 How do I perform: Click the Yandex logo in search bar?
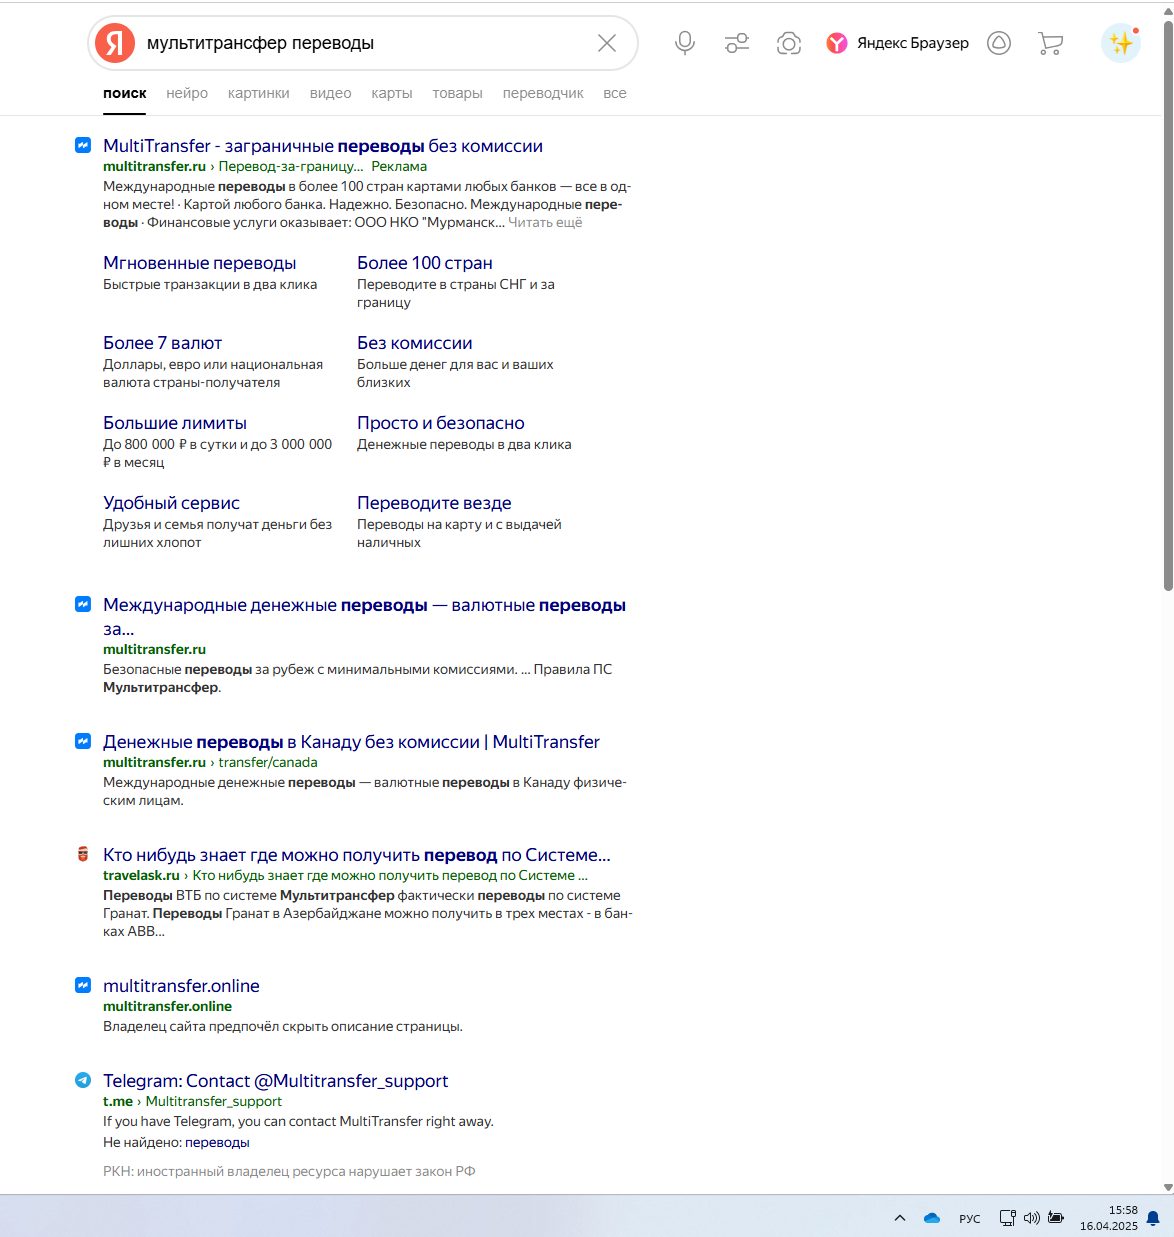tap(115, 43)
